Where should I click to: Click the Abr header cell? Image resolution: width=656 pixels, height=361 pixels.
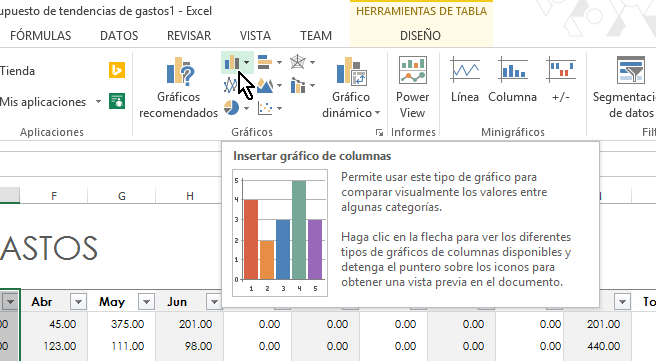54,302
